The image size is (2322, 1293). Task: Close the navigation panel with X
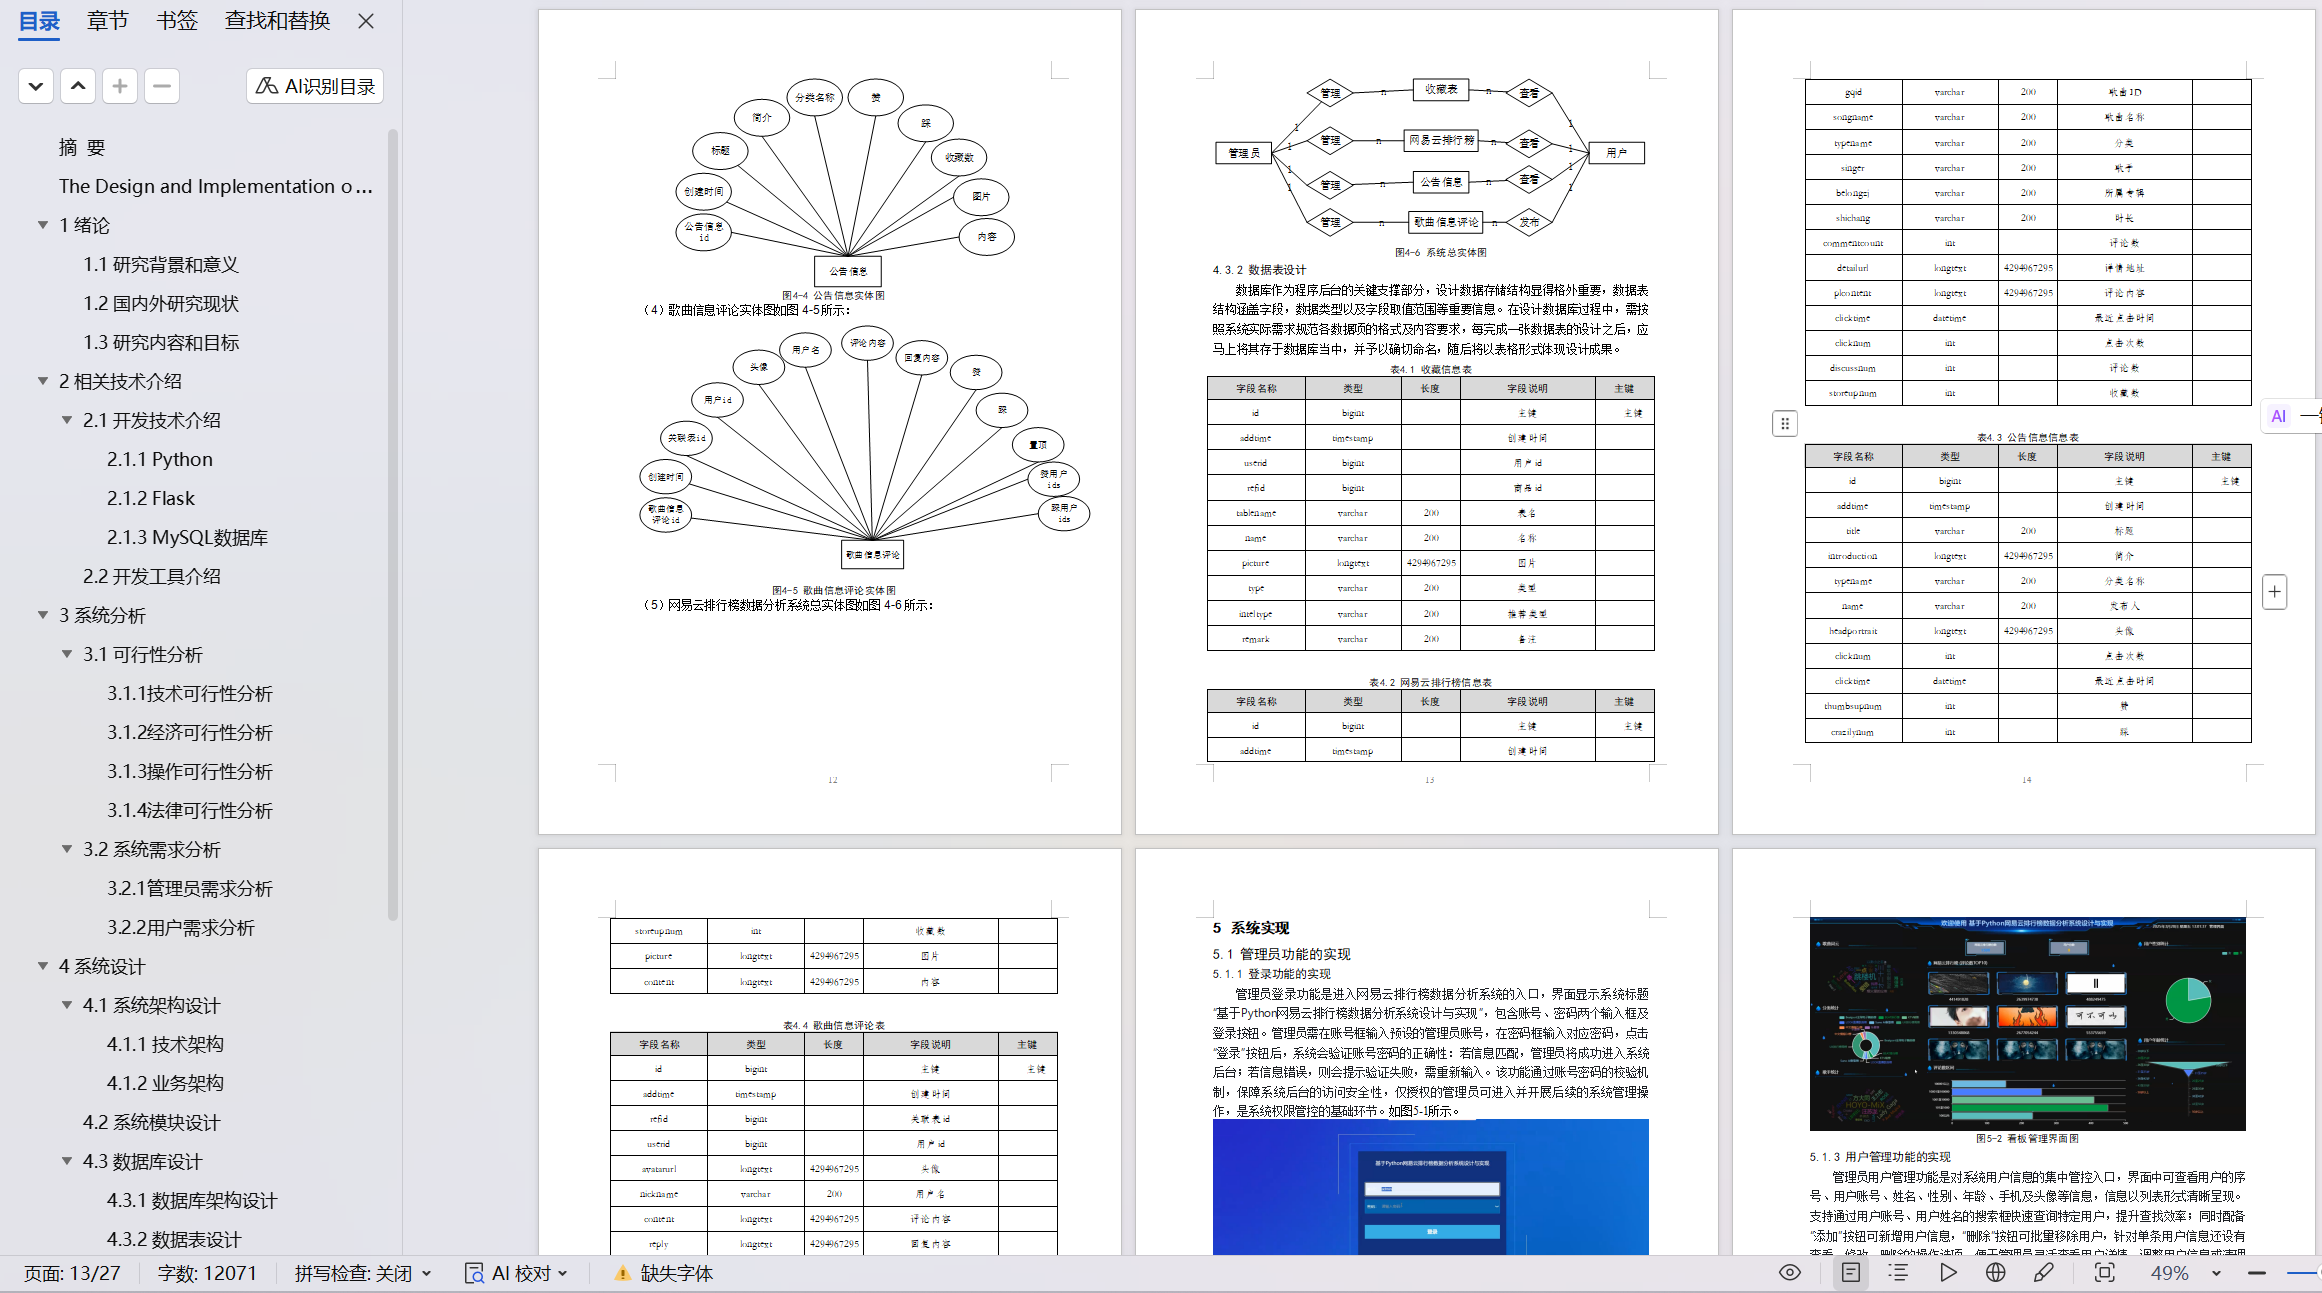point(366,21)
